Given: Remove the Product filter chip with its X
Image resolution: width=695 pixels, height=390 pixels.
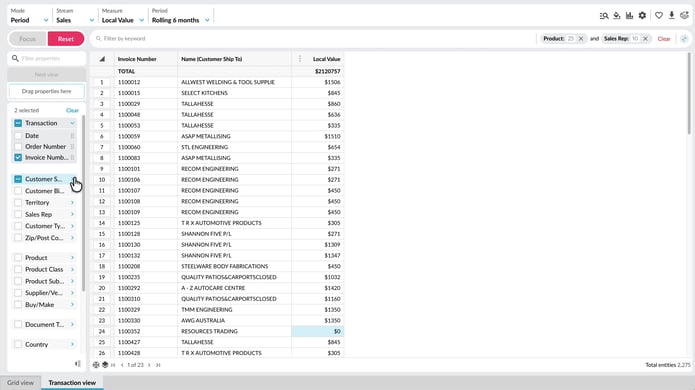Looking at the screenshot, I should point(581,39).
